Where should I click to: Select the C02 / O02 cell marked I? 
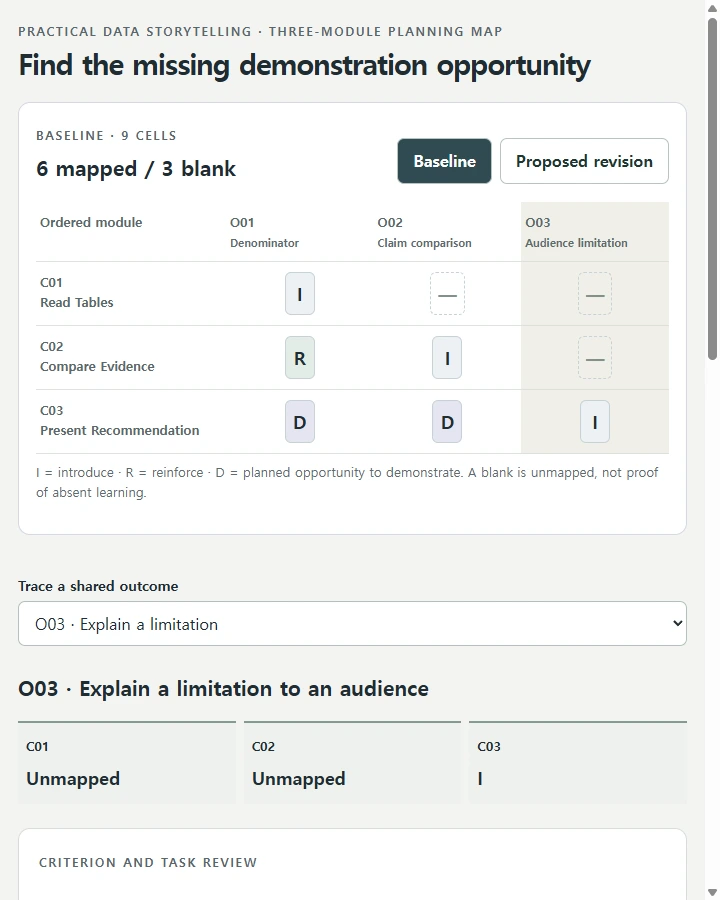point(447,358)
